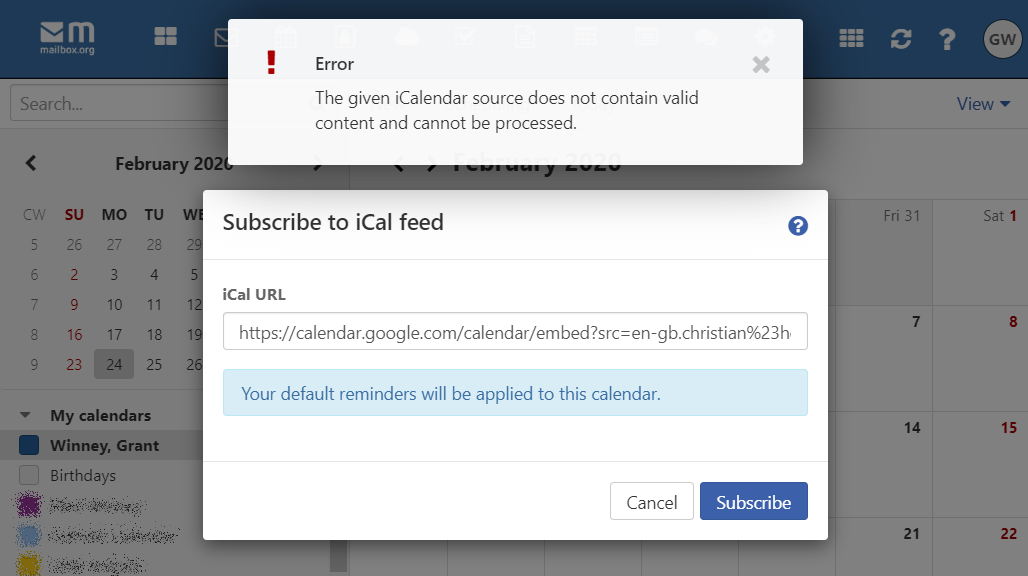This screenshot has width=1028, height=576.
Task: Enable the Birthdays calendar checkbox
Action: (x=29, y=475)
